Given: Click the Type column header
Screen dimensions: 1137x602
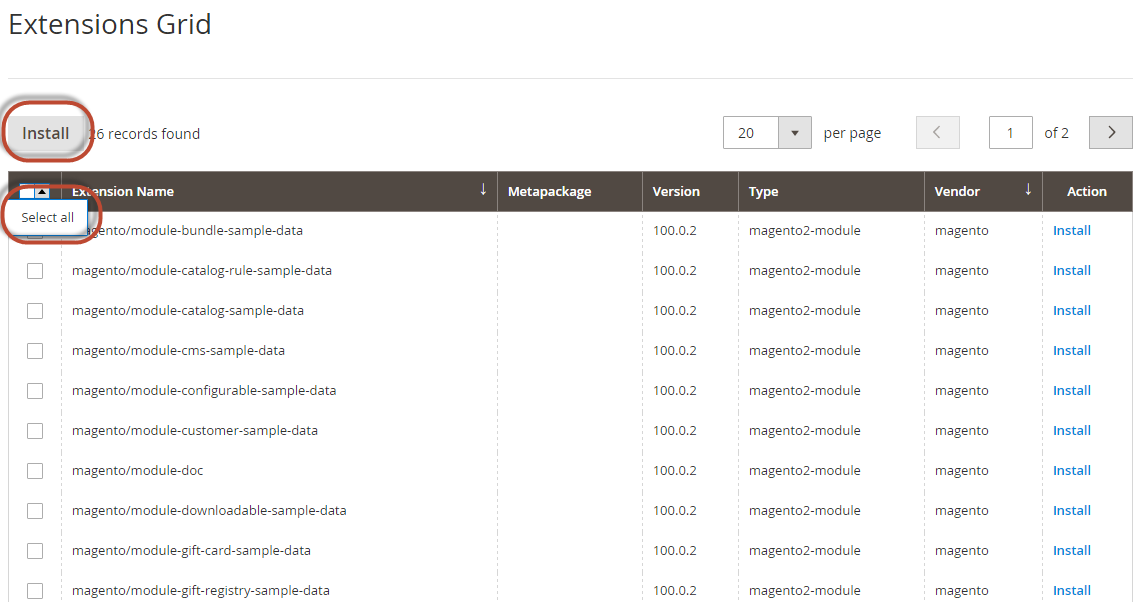Looking at the screenshot, I should point(831,191).
